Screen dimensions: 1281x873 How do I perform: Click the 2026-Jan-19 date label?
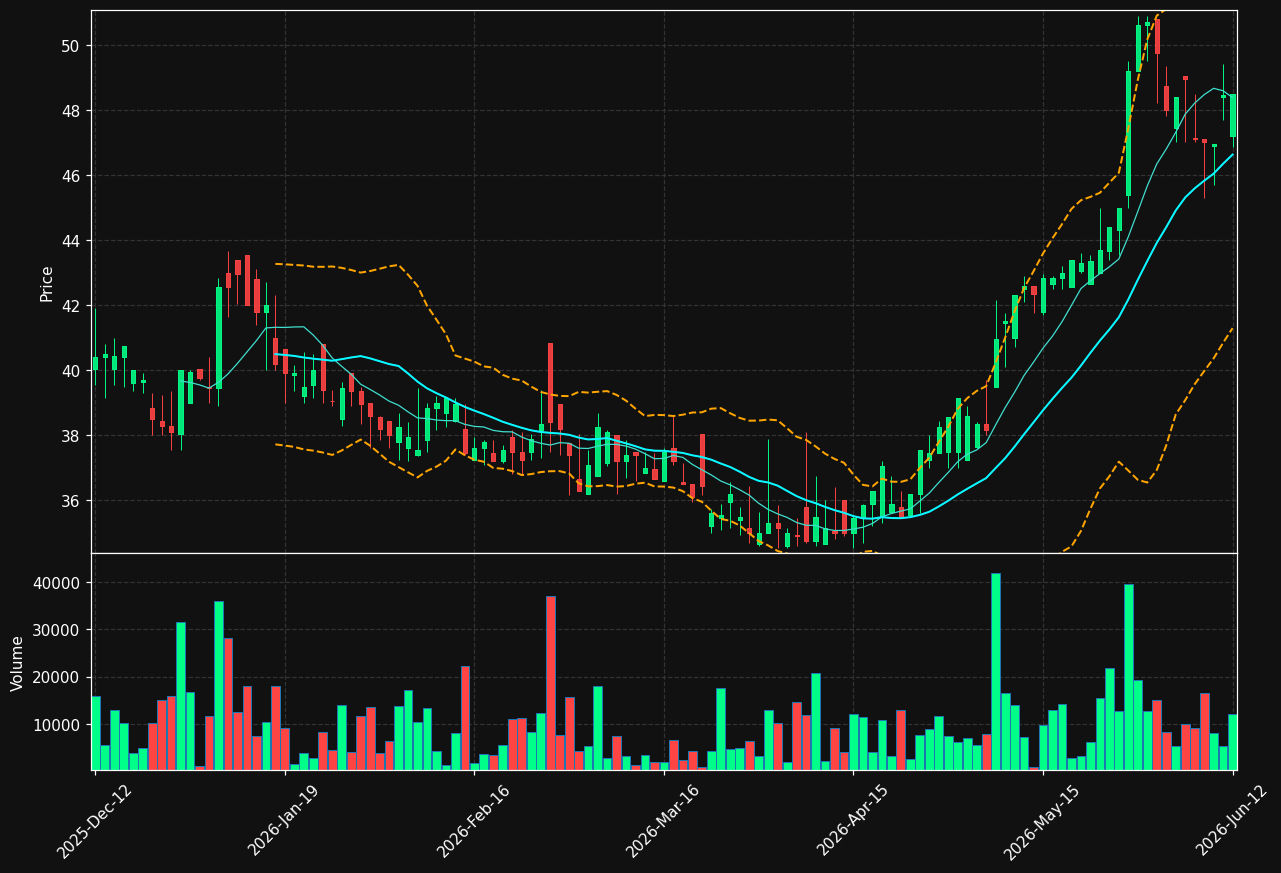coord(284,820)
